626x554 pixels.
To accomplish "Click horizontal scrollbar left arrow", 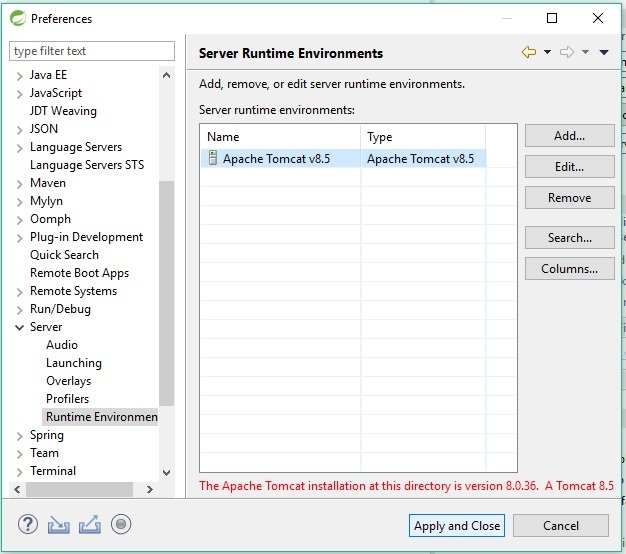I will click(x=17, y=489).
